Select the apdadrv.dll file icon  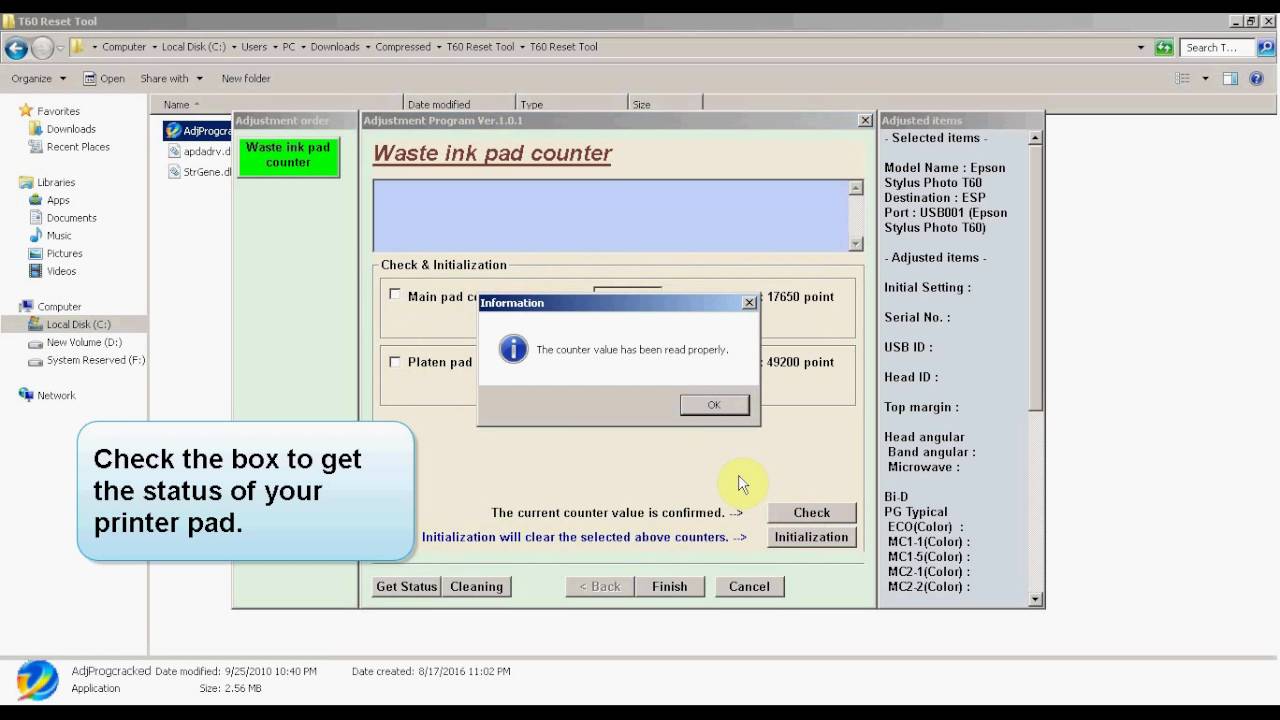174,151
